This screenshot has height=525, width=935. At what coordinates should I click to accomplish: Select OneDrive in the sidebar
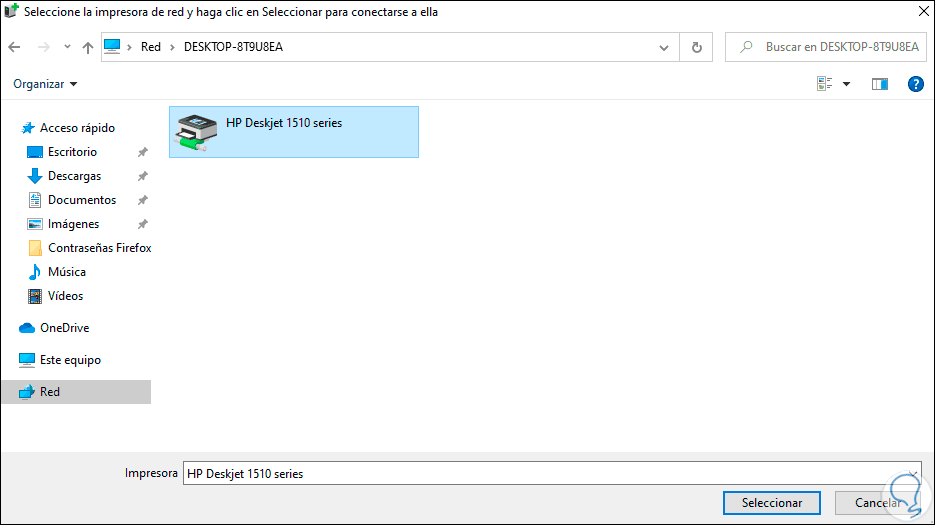click(x=64, y=328)
